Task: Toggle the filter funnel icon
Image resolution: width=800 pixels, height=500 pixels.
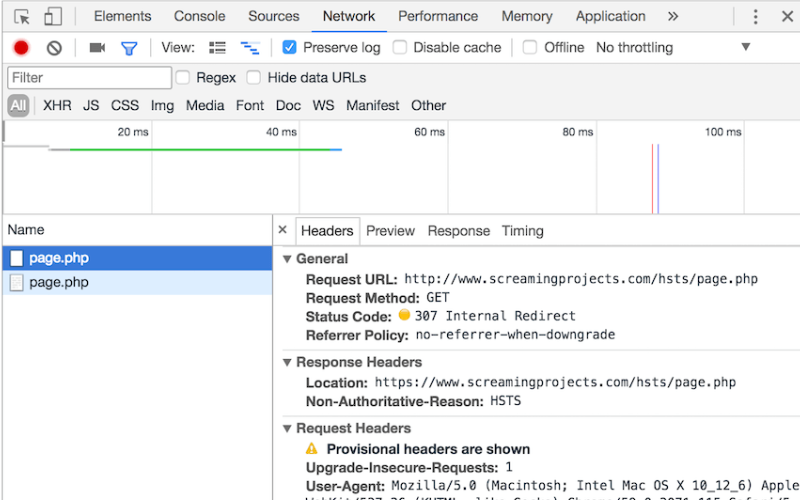Action: click(129, 48)
